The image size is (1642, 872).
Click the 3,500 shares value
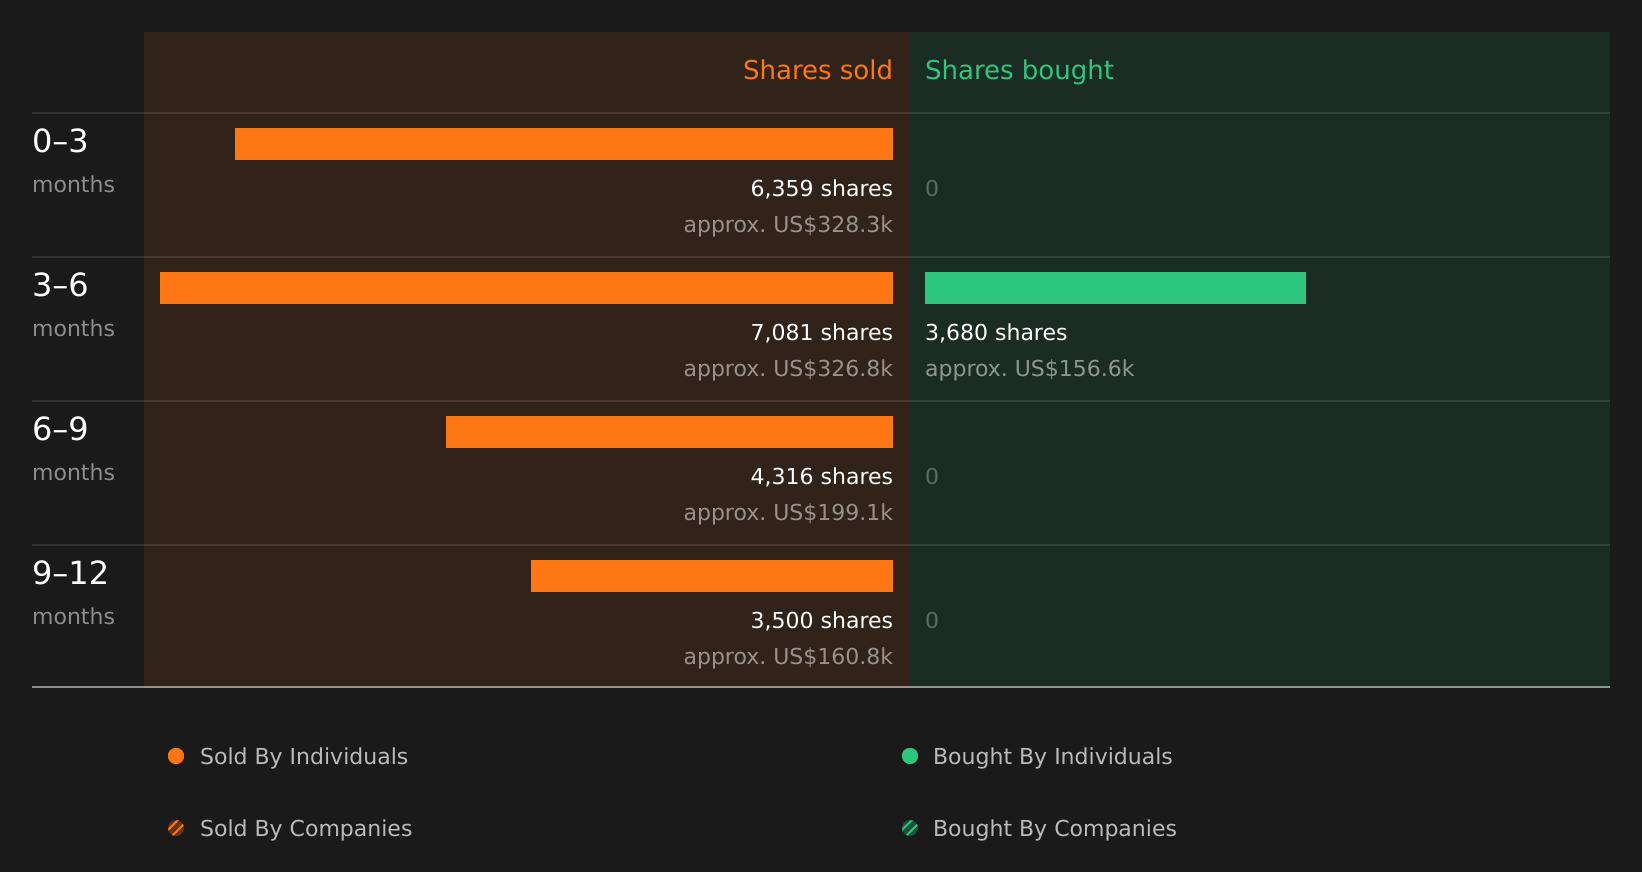pyautogui.click(x=821, y=621)
